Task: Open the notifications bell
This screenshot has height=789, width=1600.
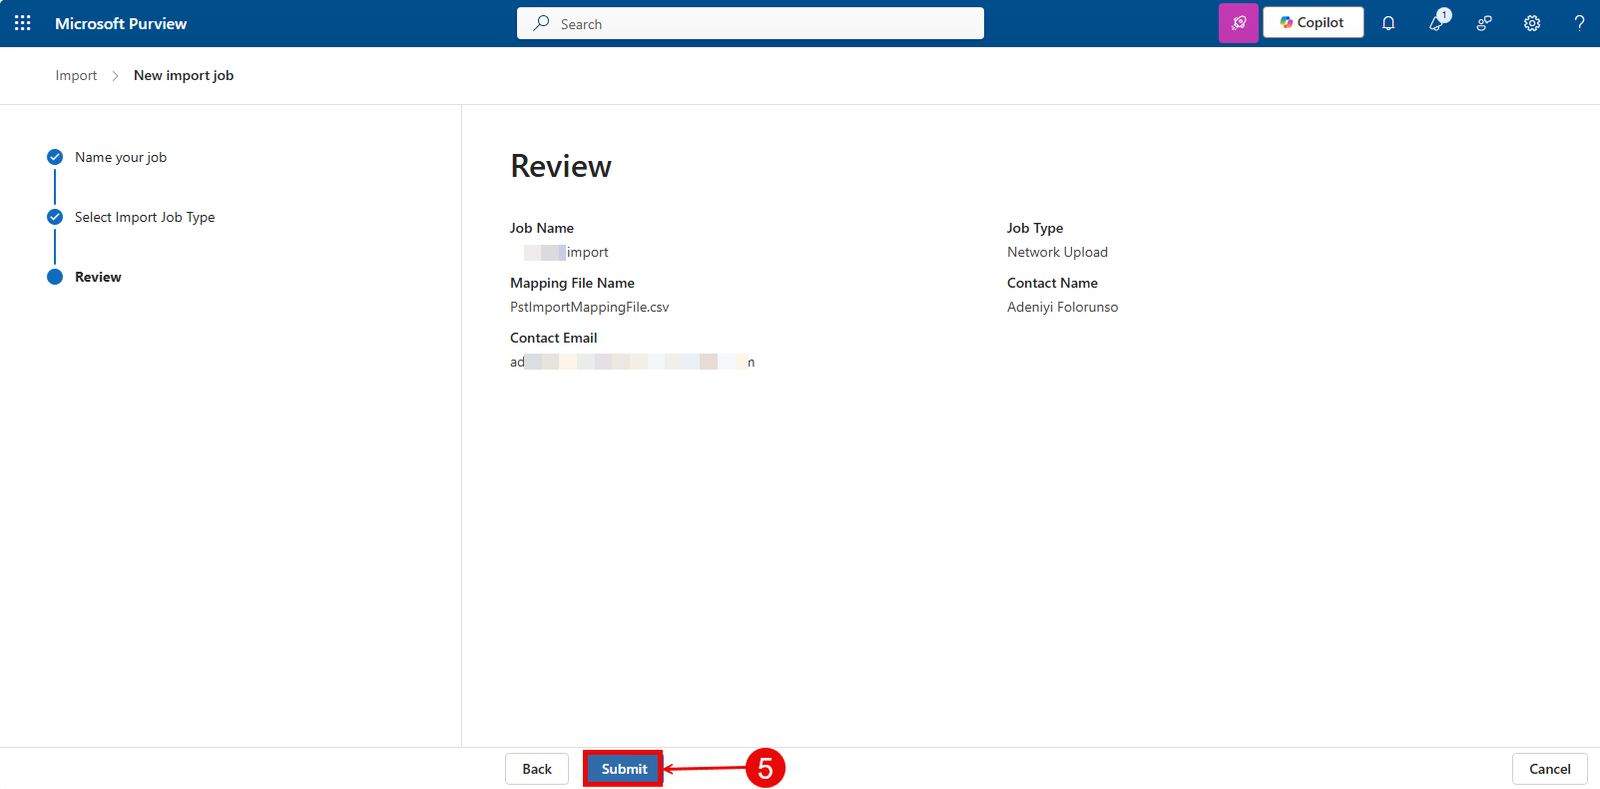Action: point(1388,23)
